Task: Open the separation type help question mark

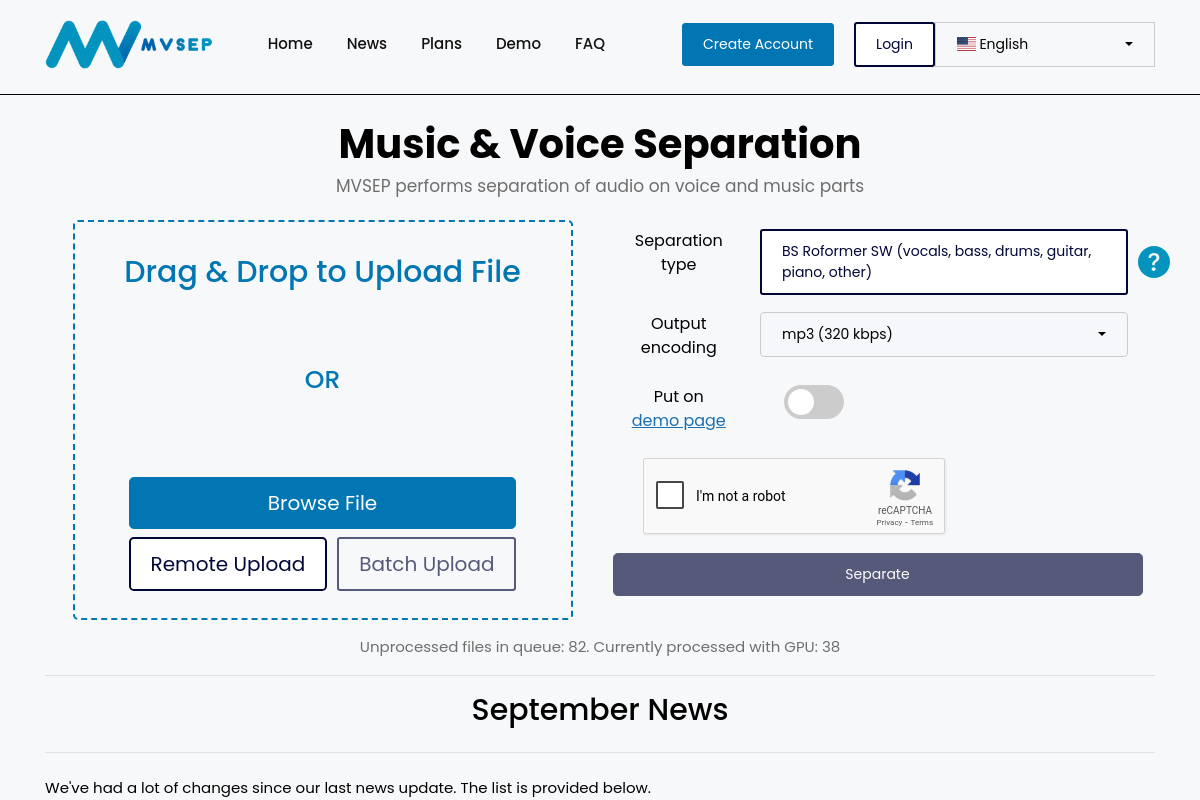Action: 1153,262
